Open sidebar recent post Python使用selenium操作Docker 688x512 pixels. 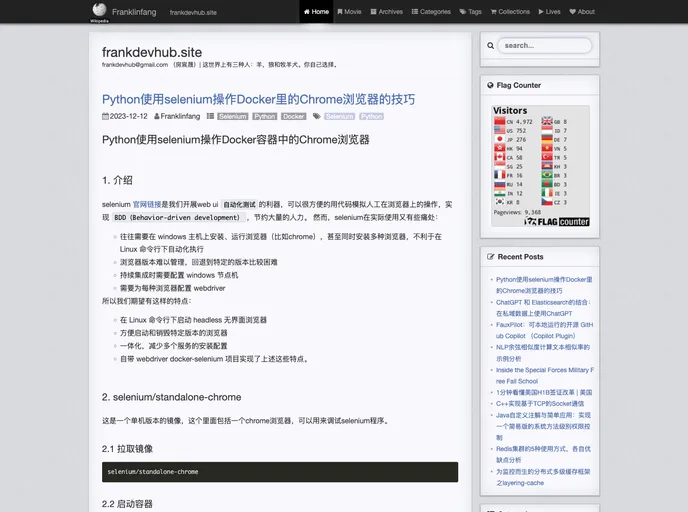coord(544,285)
